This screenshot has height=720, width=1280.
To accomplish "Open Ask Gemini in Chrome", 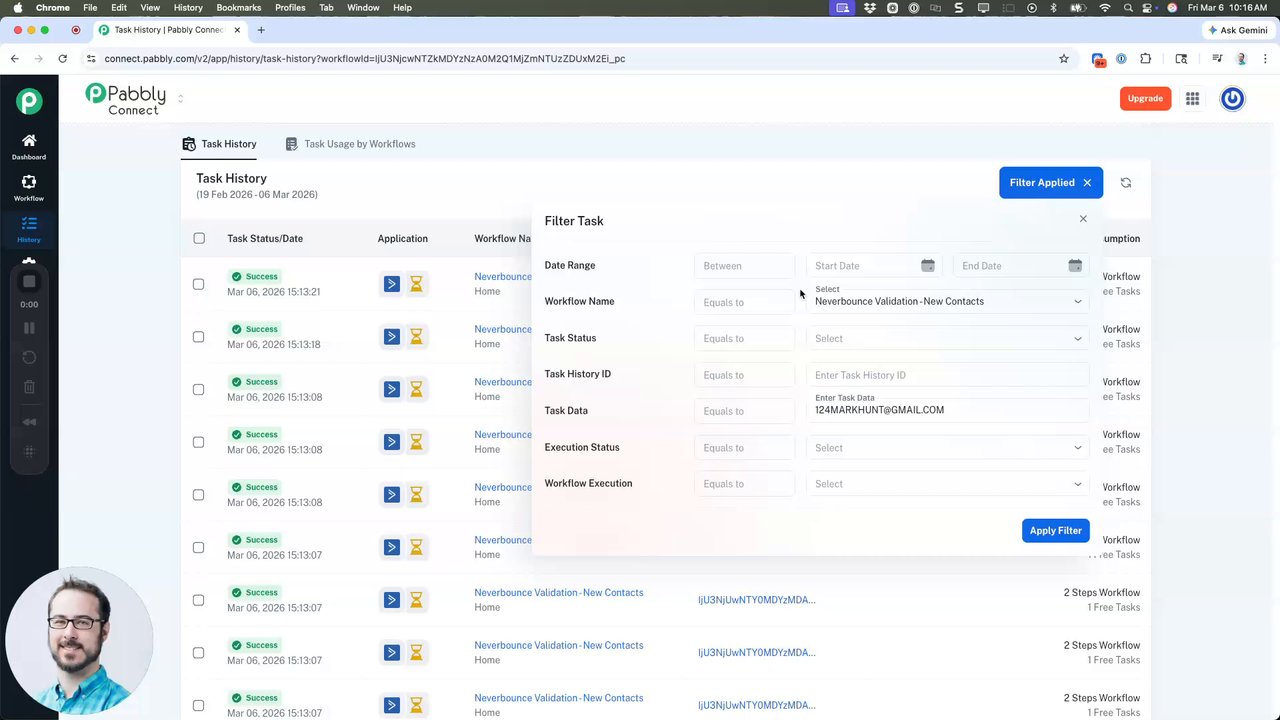I will click(1237, 30).
